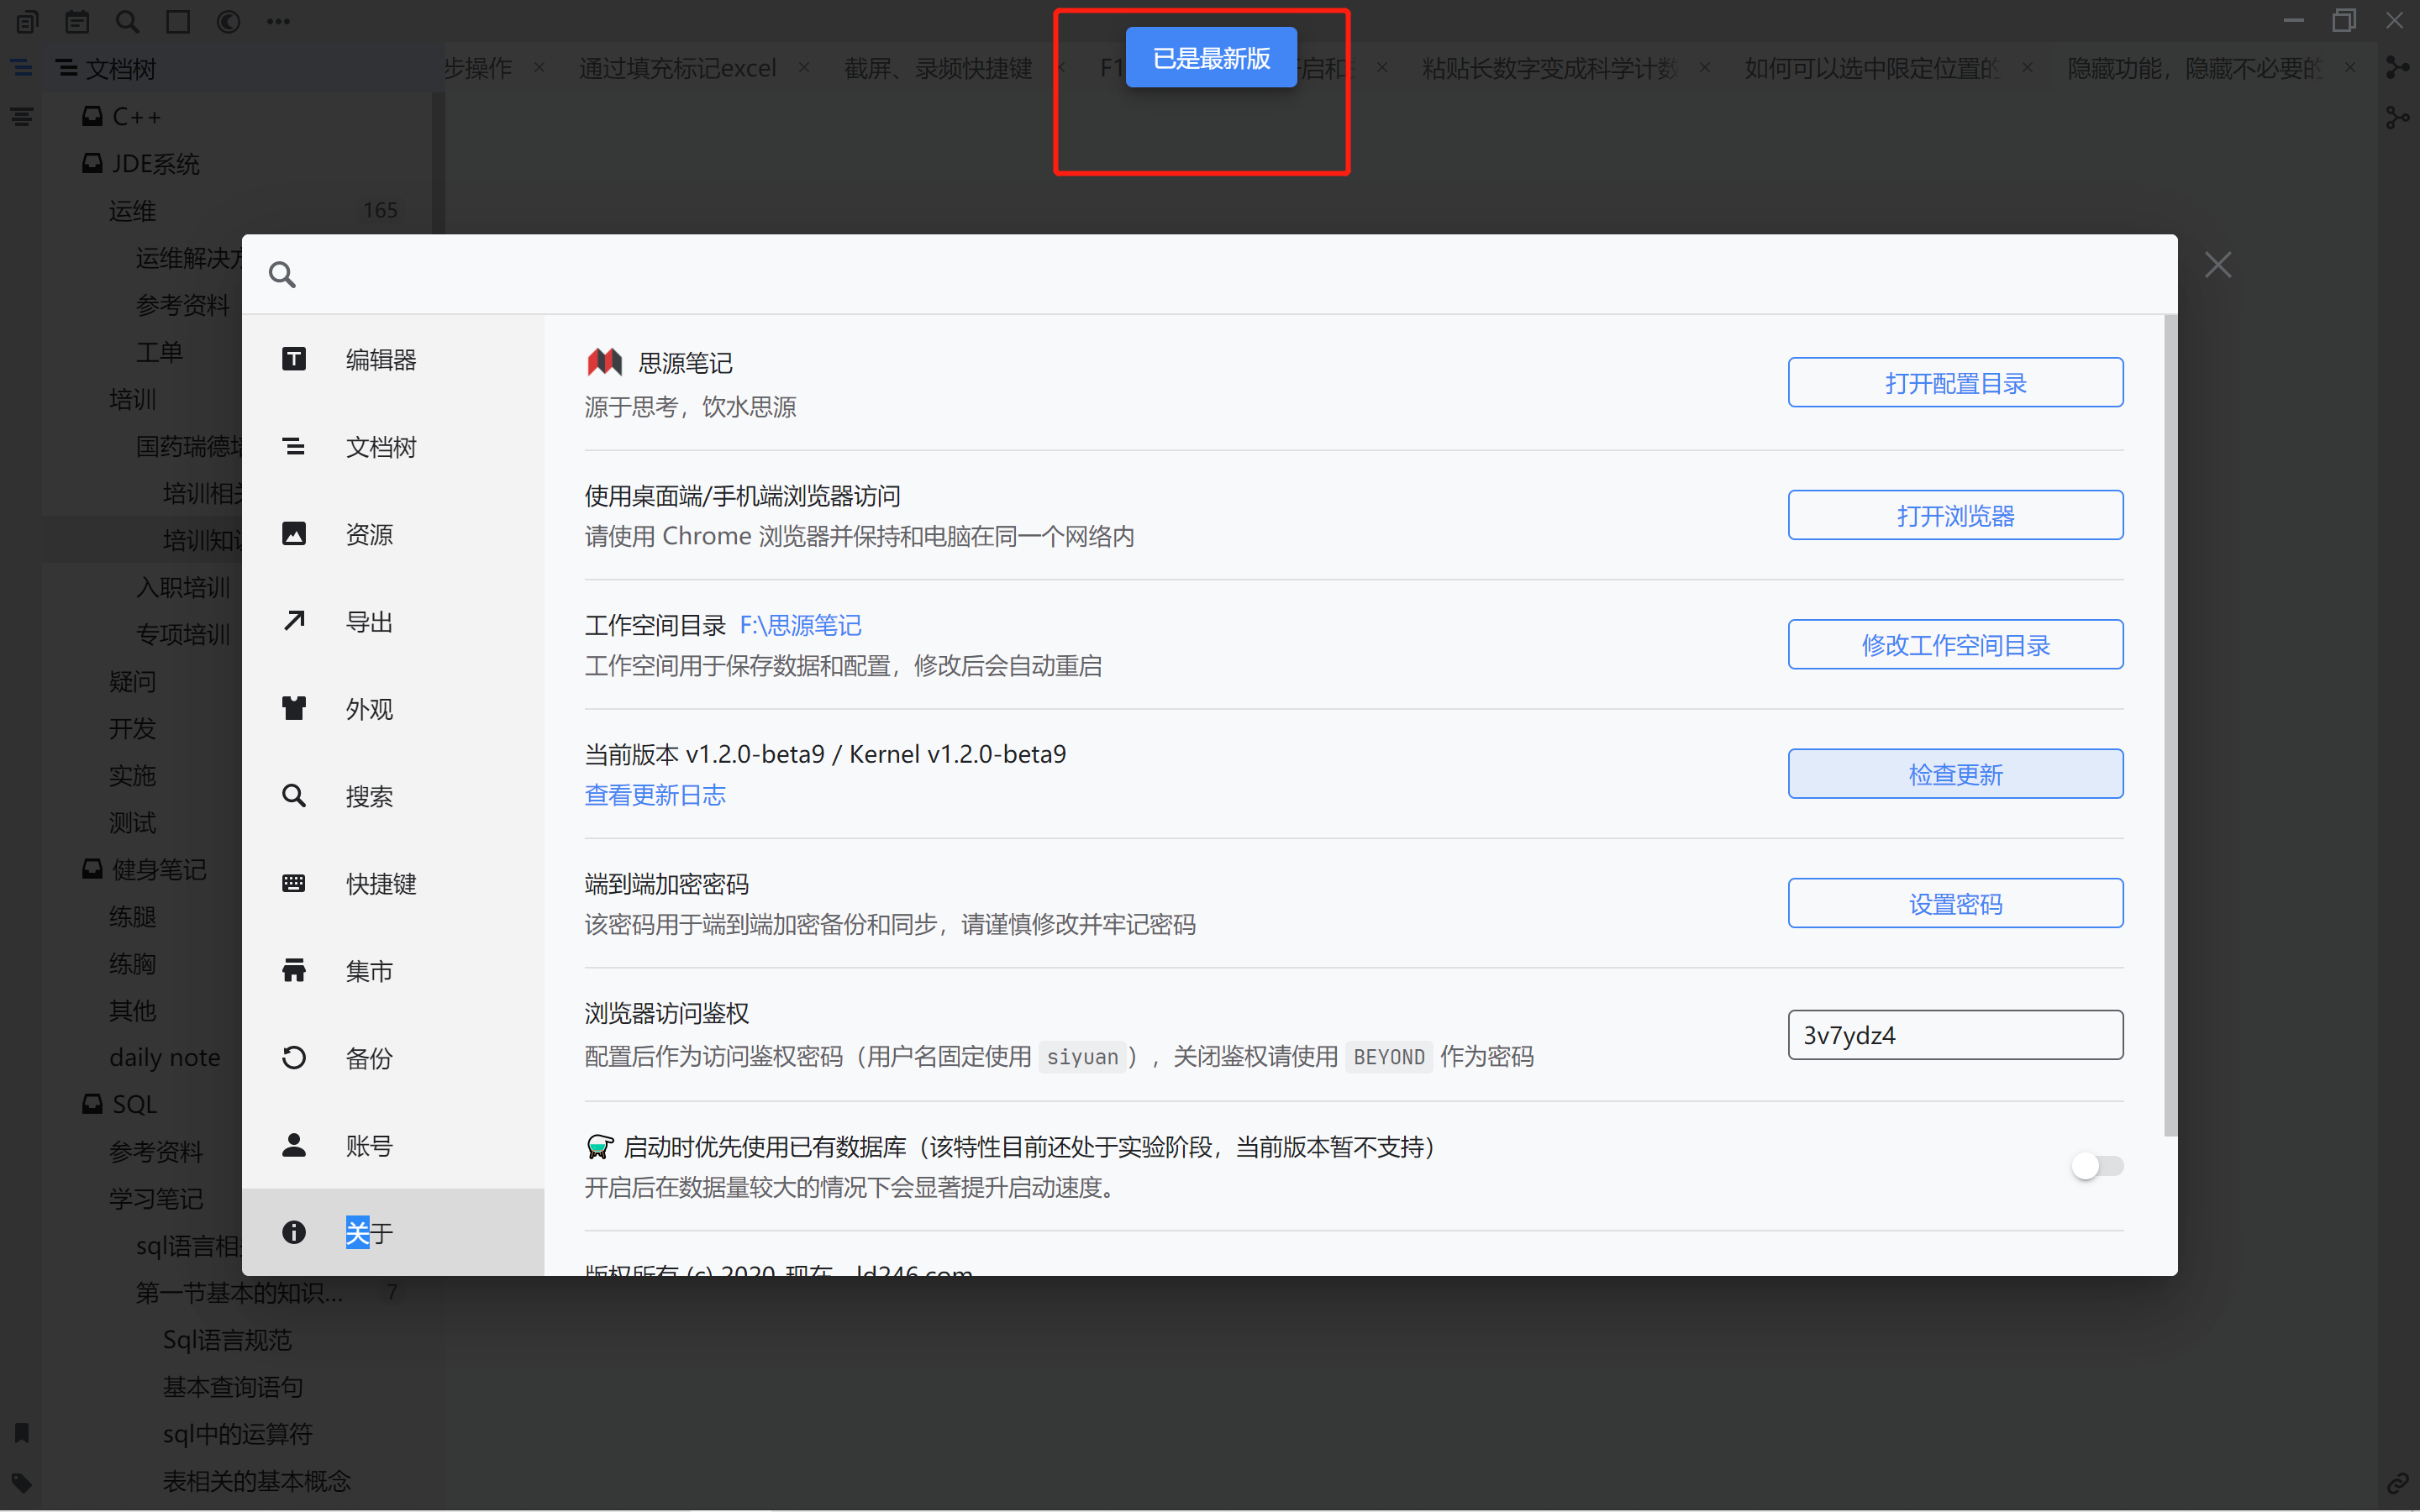Open the 外观 settings section
Image resolution: width=2420 pixels, height=1512 pixels.
pos(369,709)
